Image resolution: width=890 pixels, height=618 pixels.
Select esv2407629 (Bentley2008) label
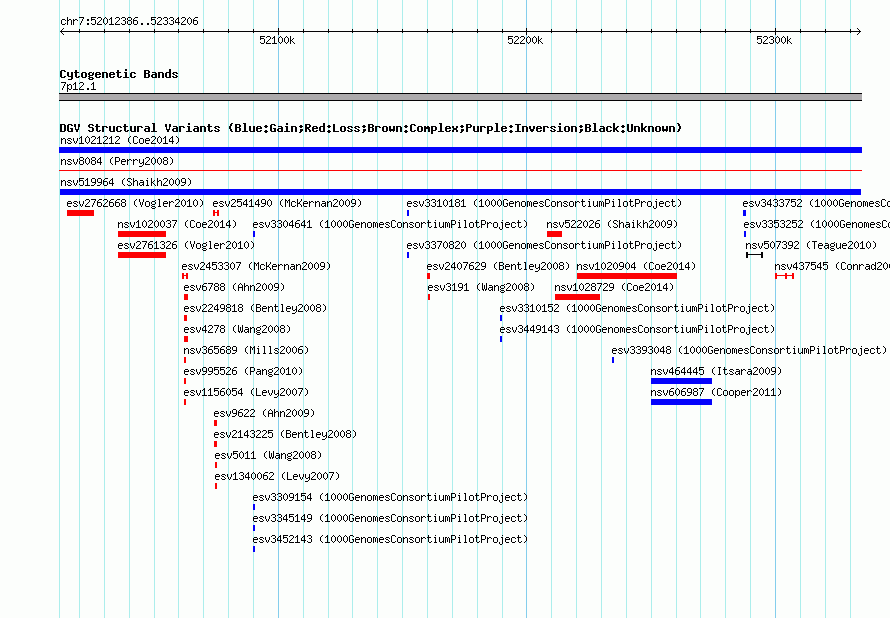[498, 266]
